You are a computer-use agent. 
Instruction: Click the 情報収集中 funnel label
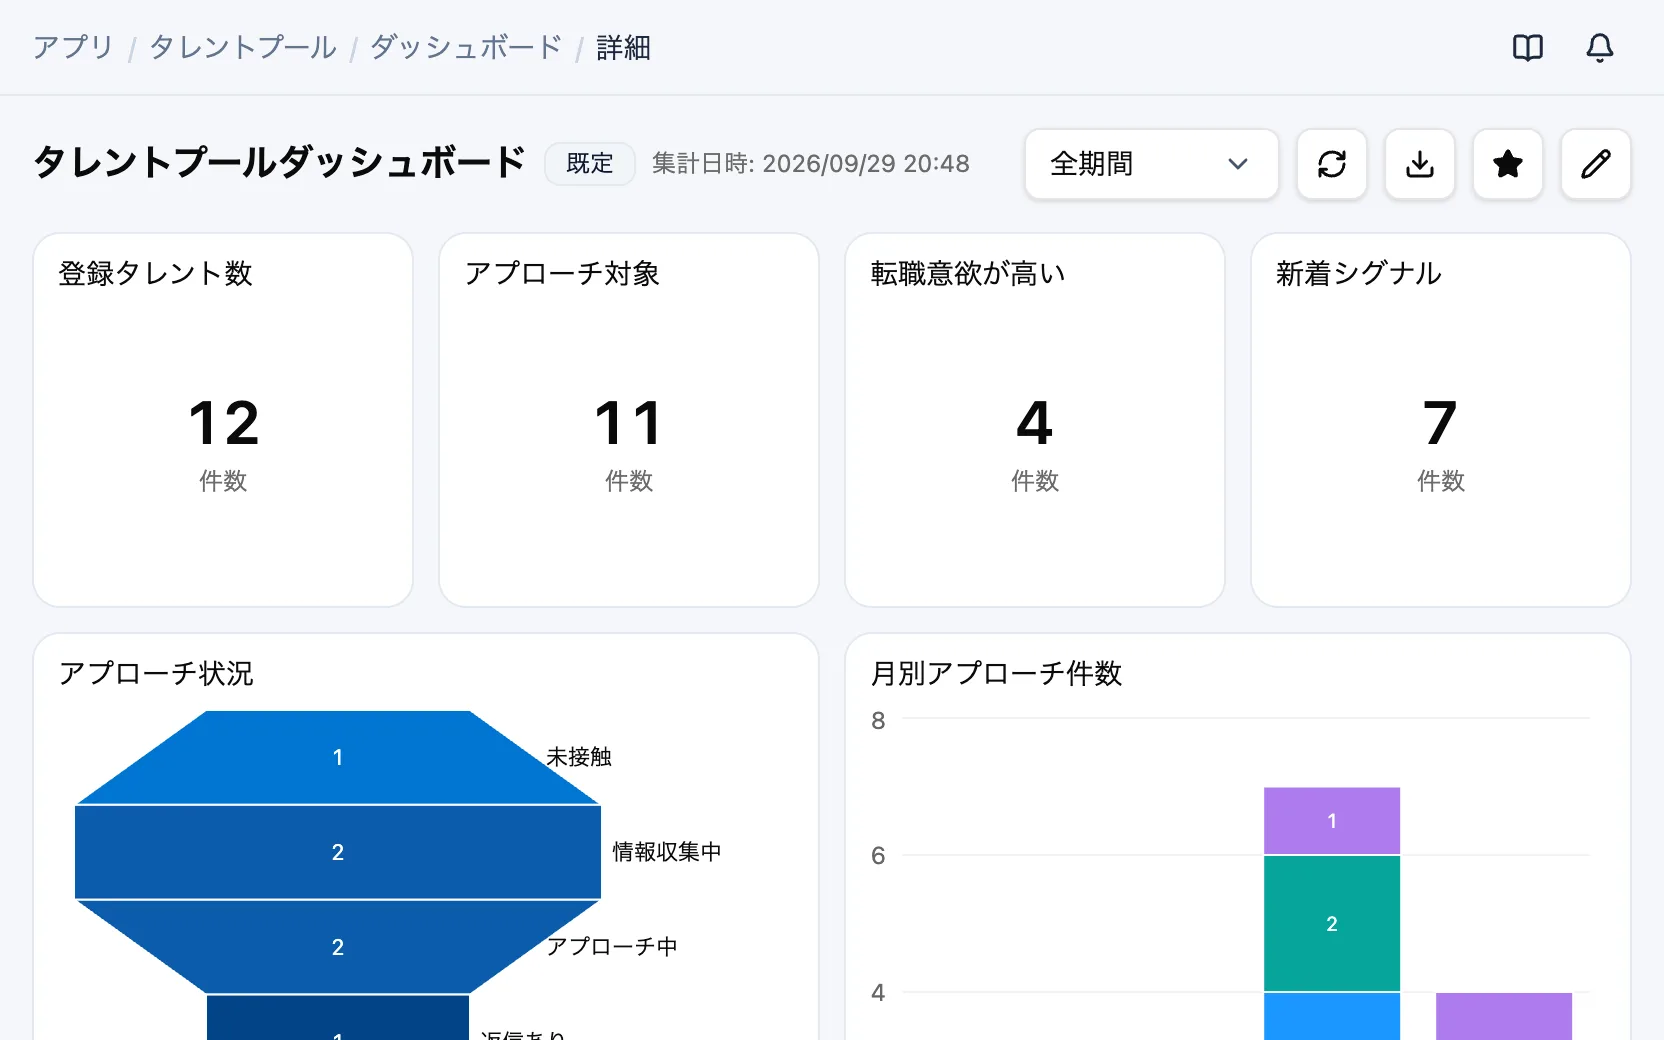(x=667, y=852)
